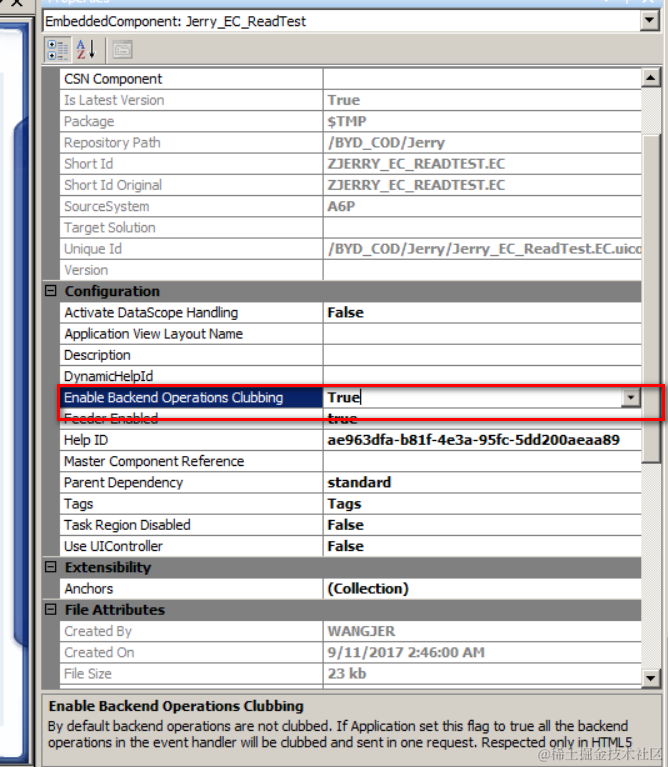Image resolution: width=668 pixels, height=767 pixels.
Task: Click the Package value $TMP
Action: click(347, 121)
